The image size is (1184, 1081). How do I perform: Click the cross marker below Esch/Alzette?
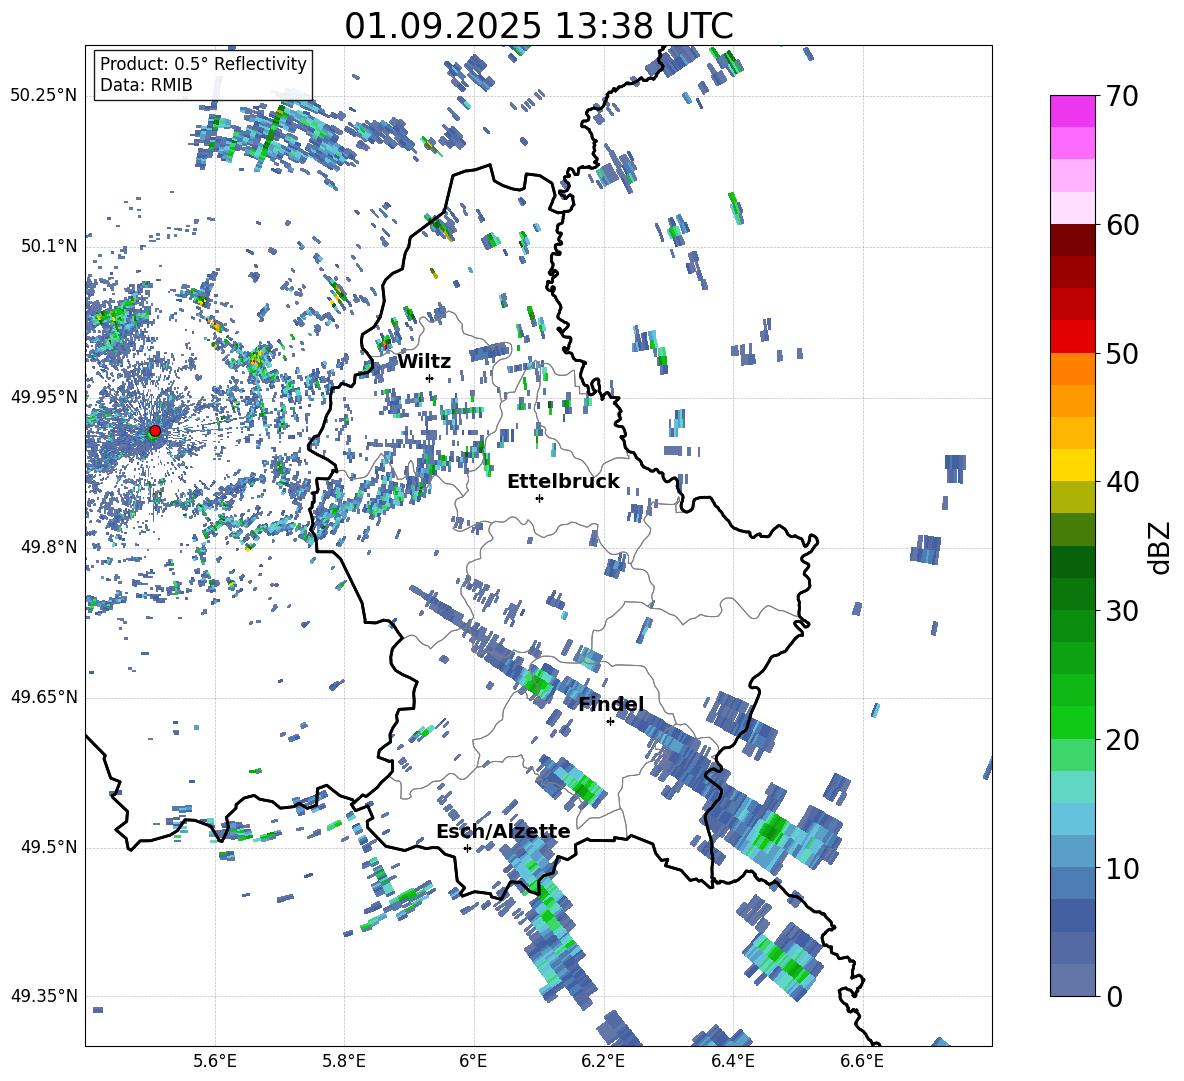tap(467, 848)
